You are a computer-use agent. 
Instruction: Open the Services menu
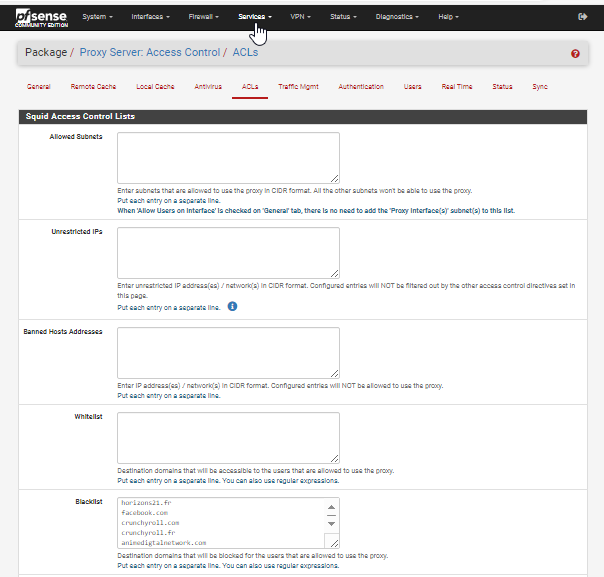click(x=254, y=17)
